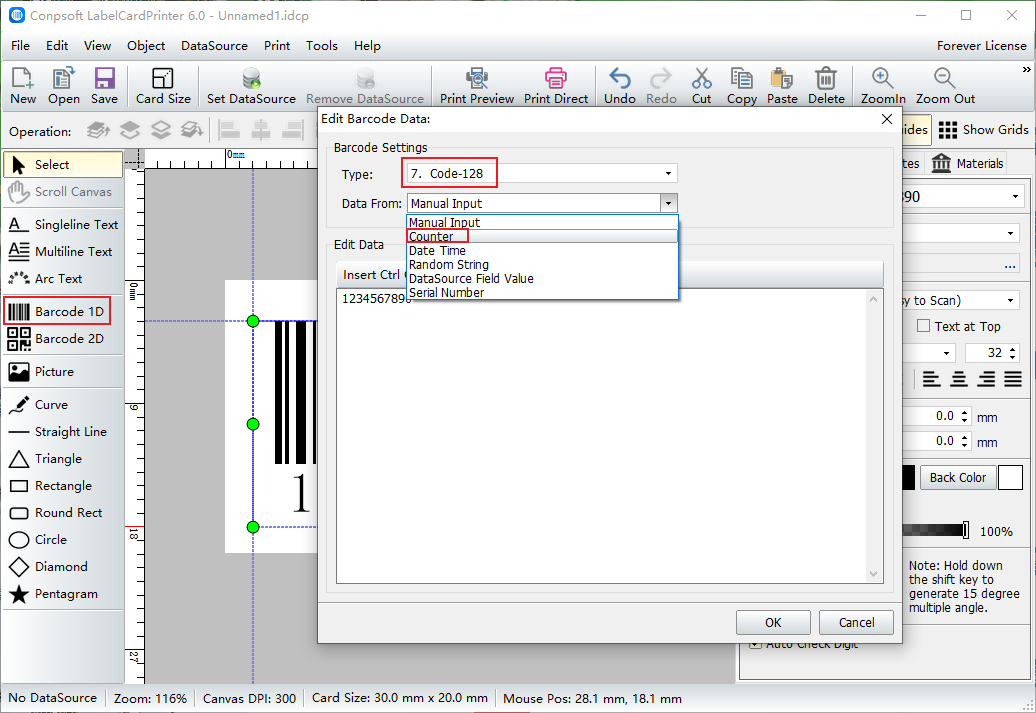Click Set DataSource toolbar icon

(251, 85)
